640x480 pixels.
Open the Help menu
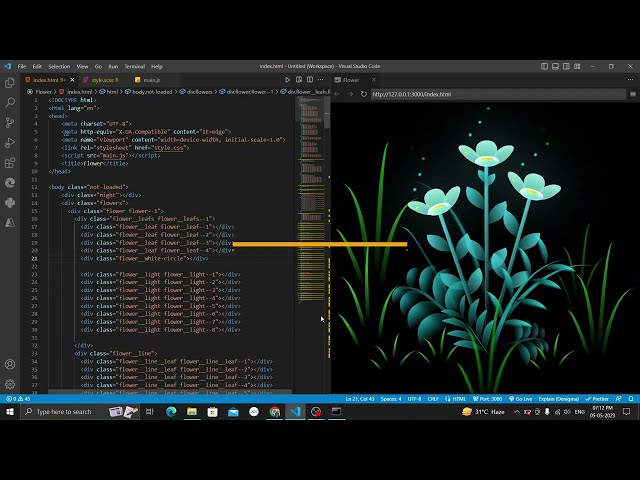[157, 66]
